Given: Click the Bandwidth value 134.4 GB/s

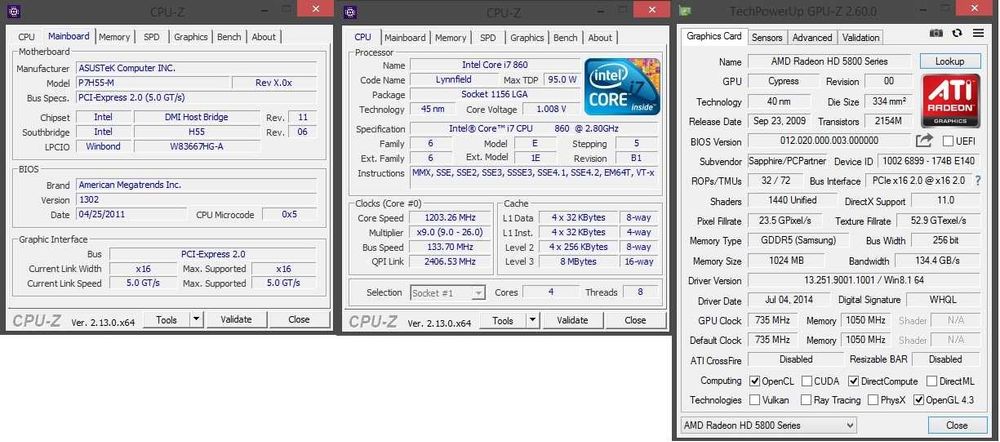Looking at the screenshot, I should coord(936,261).
